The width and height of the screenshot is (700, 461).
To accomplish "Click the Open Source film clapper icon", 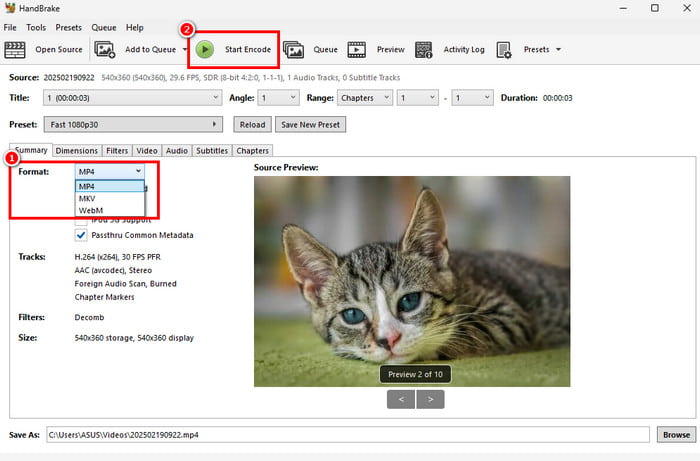I will point(15,50).
